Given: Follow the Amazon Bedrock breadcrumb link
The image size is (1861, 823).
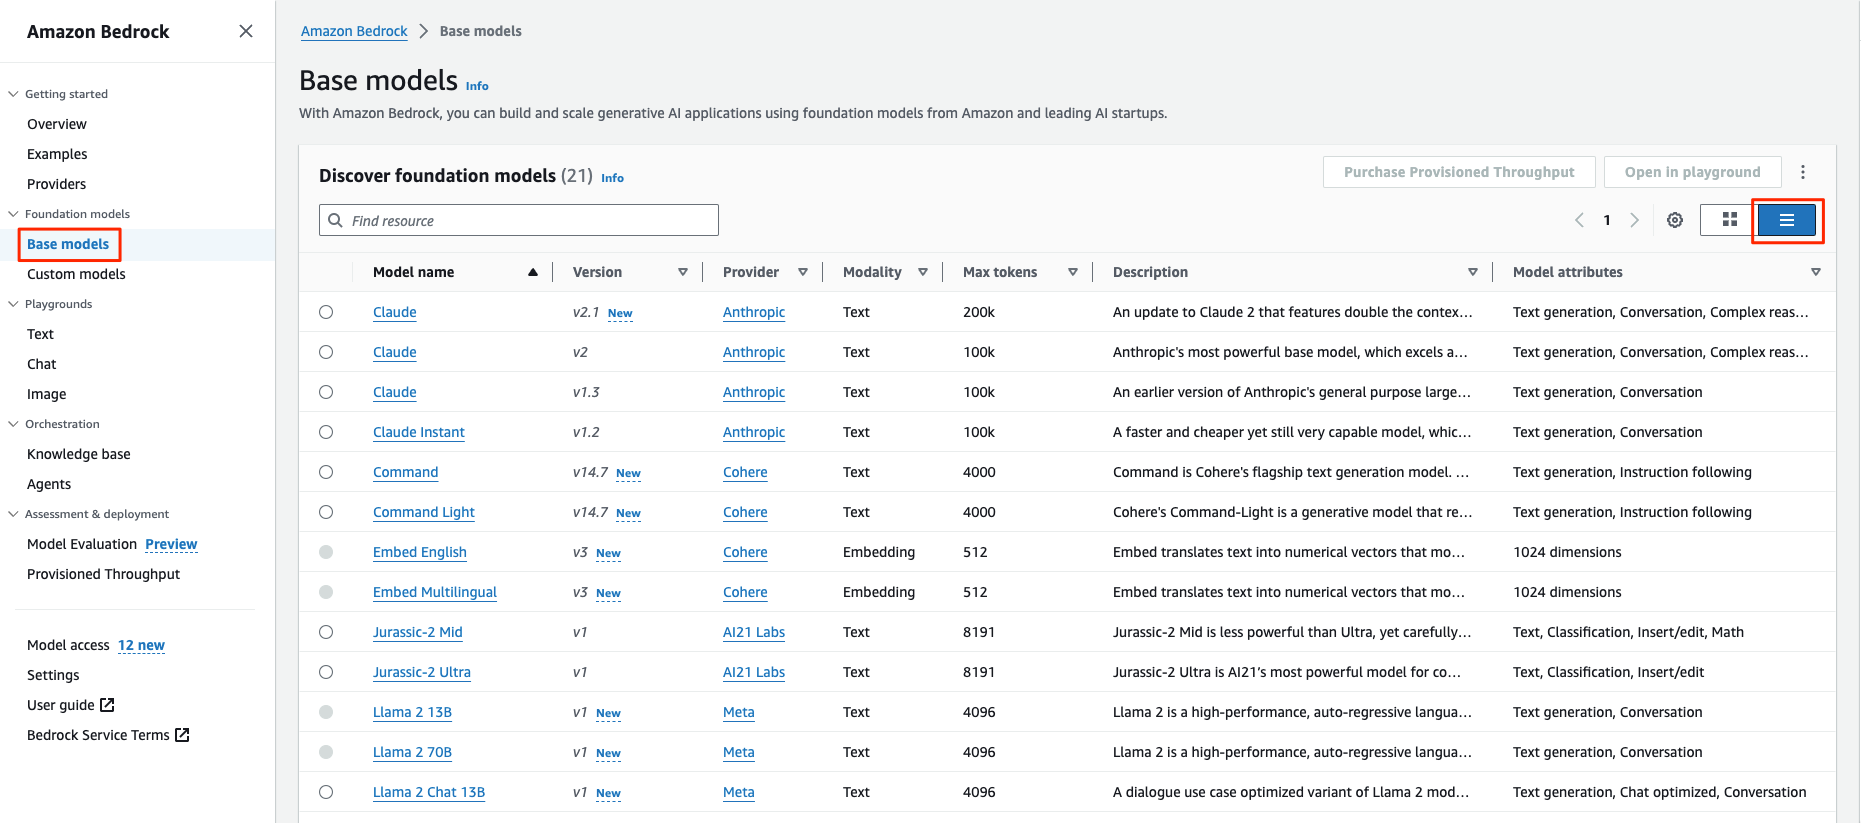Looking at the screenshot, I should tap(354, 31).
